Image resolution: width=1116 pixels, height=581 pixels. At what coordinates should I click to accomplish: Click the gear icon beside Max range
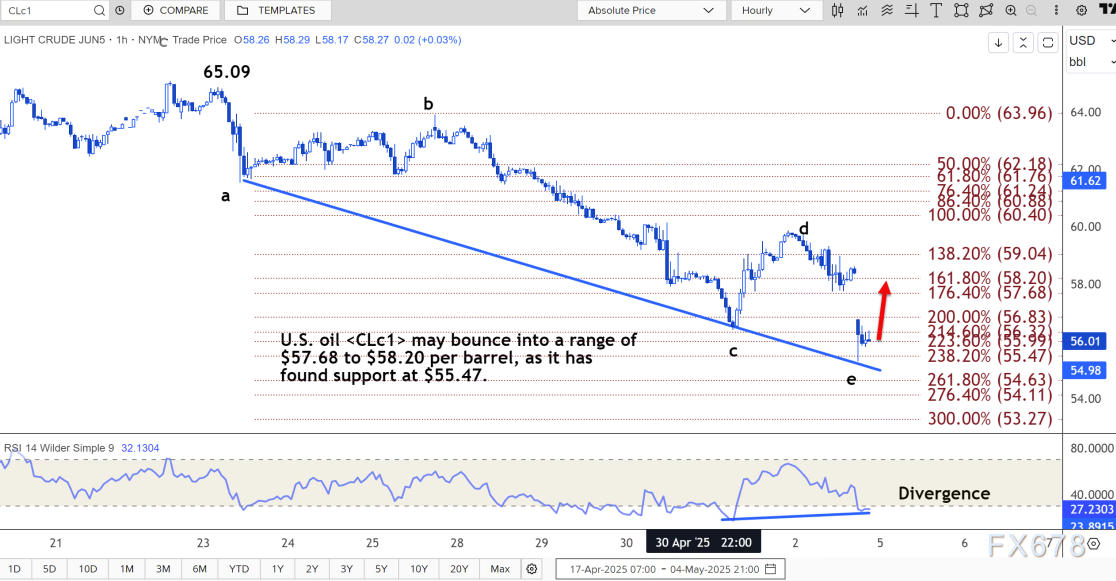coord(532,569)
